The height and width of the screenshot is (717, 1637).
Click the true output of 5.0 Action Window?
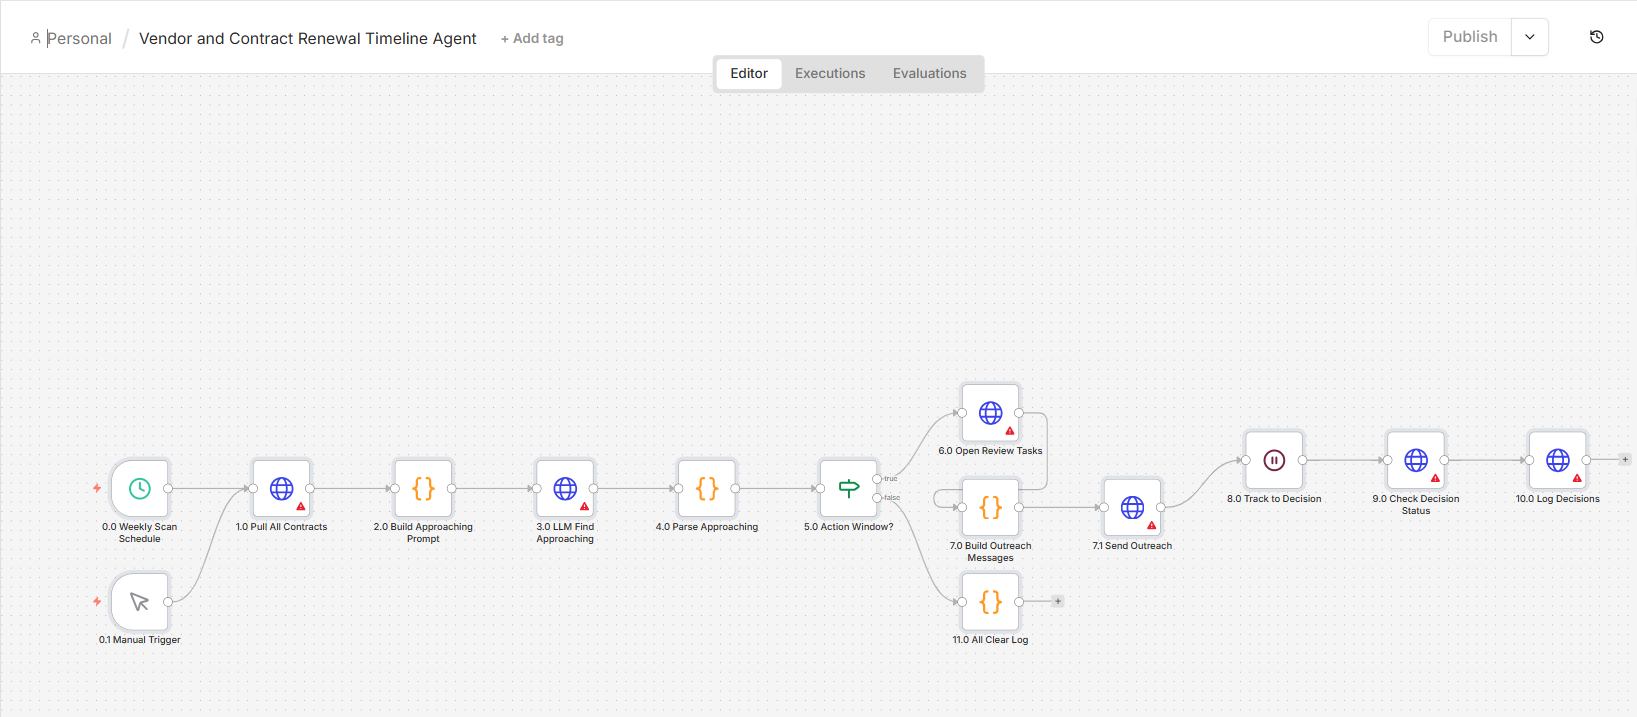(x=878, y=479)
